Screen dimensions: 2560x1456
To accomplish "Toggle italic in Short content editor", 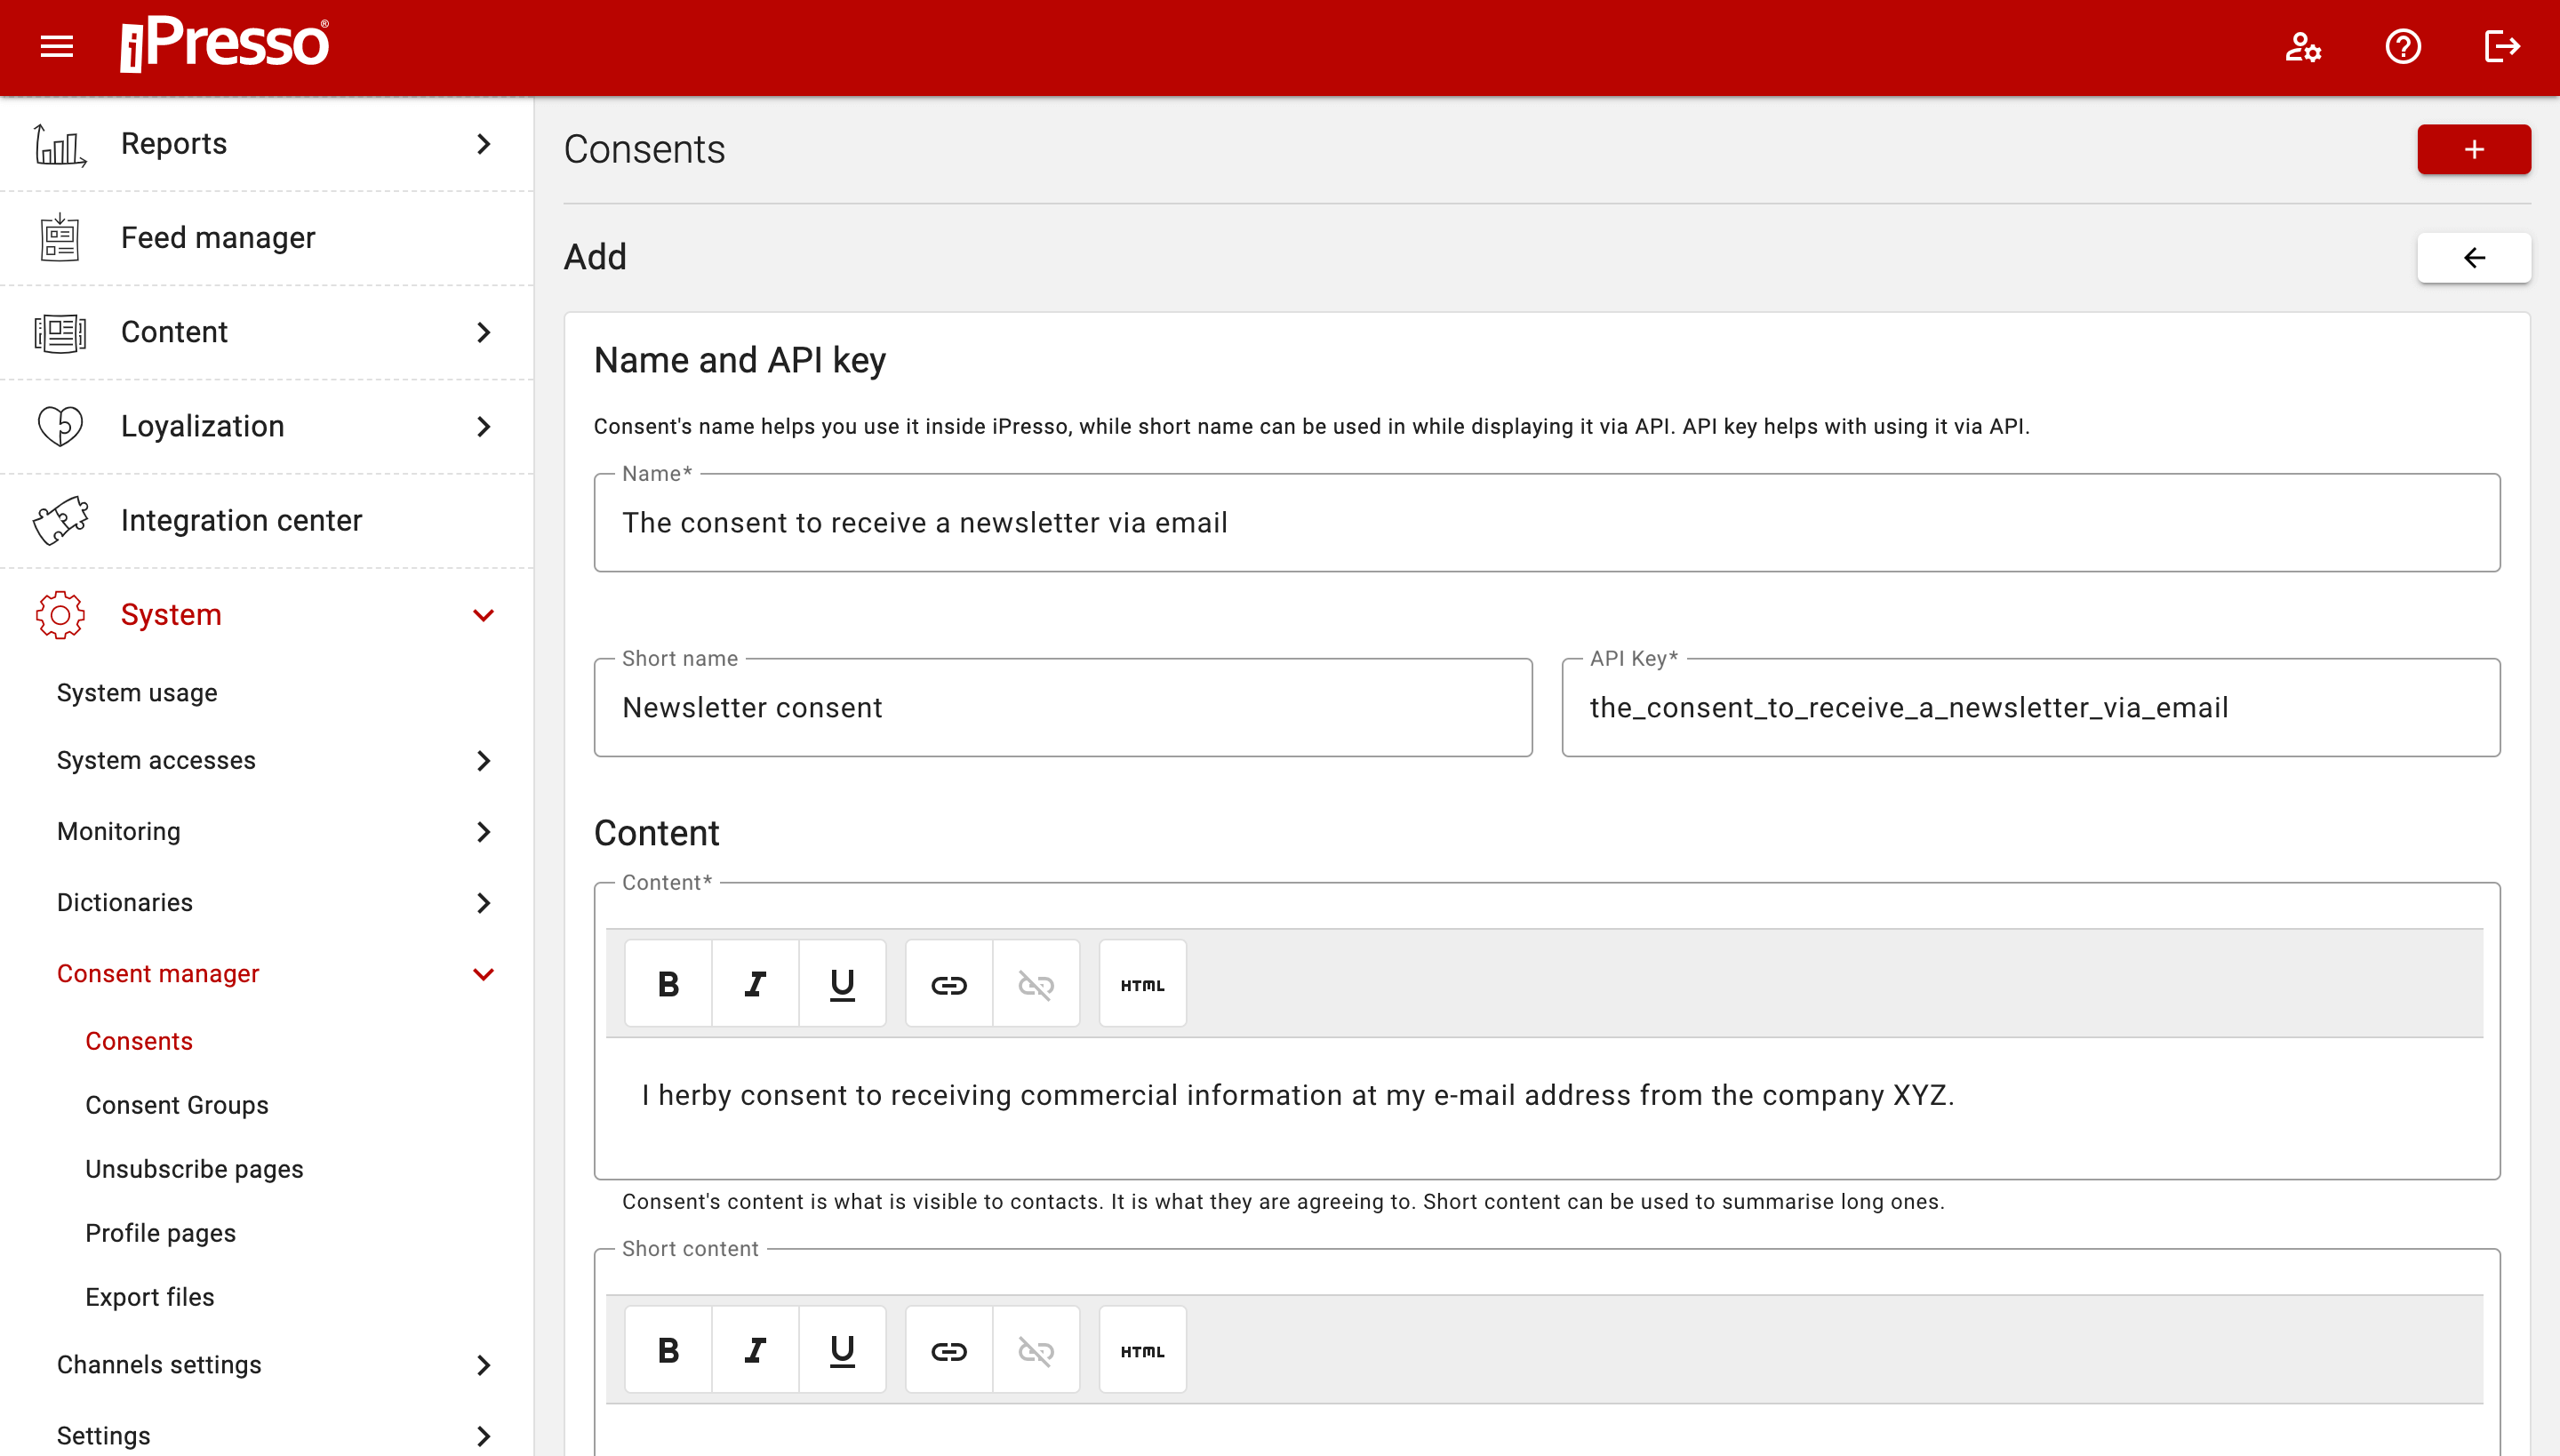I will 755,1350.
